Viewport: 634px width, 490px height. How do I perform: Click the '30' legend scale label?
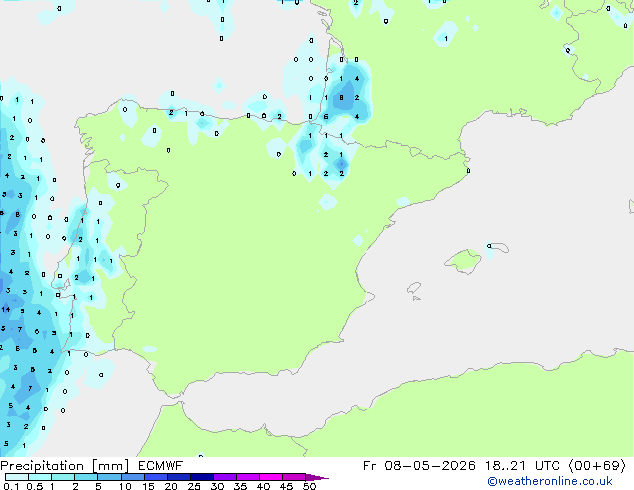(x=217, y=486)
